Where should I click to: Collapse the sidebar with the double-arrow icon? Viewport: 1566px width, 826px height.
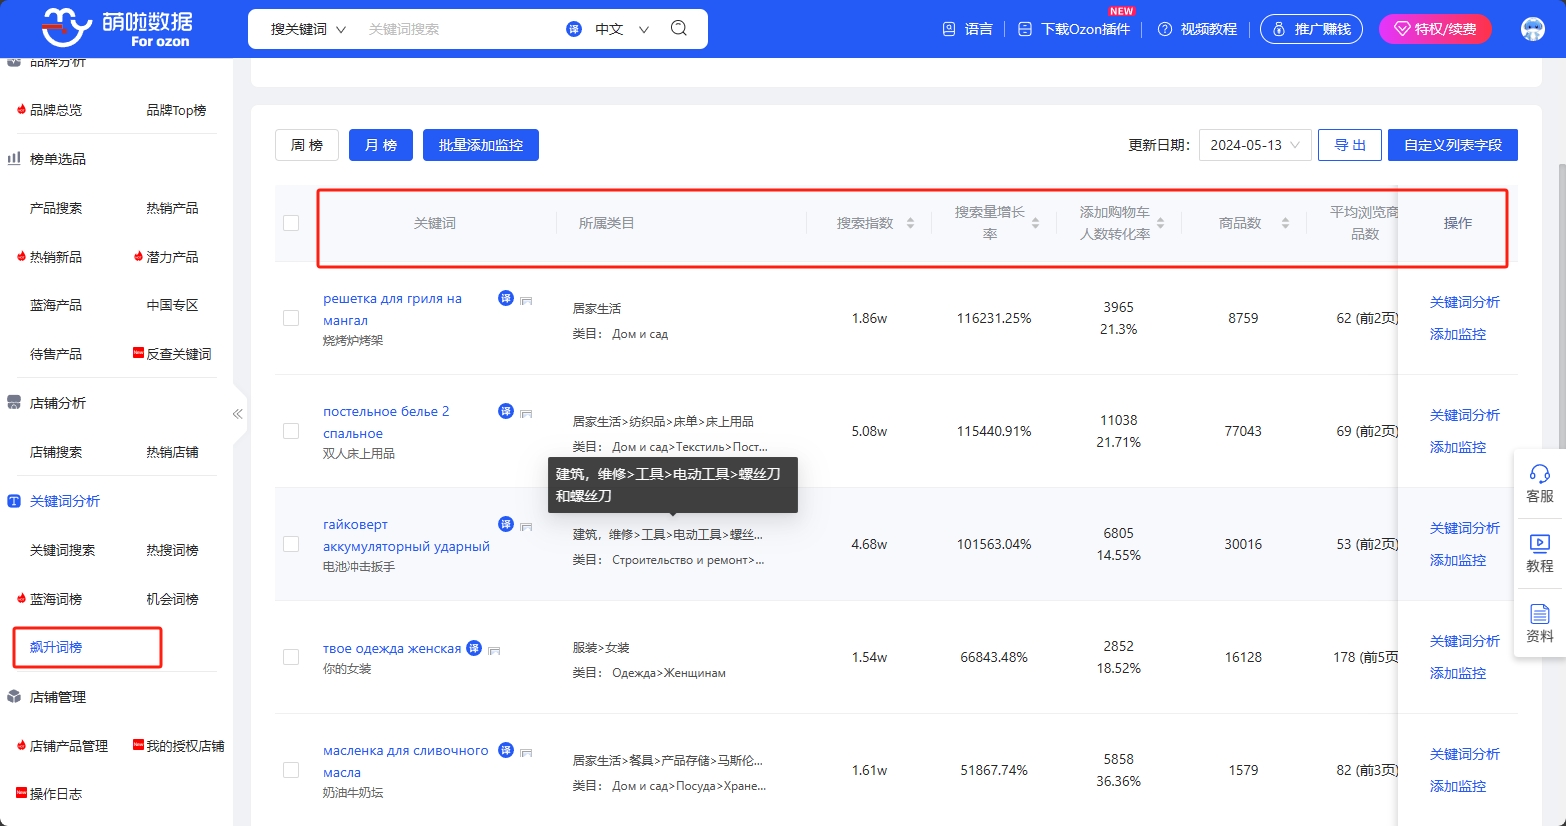point(238,413)
